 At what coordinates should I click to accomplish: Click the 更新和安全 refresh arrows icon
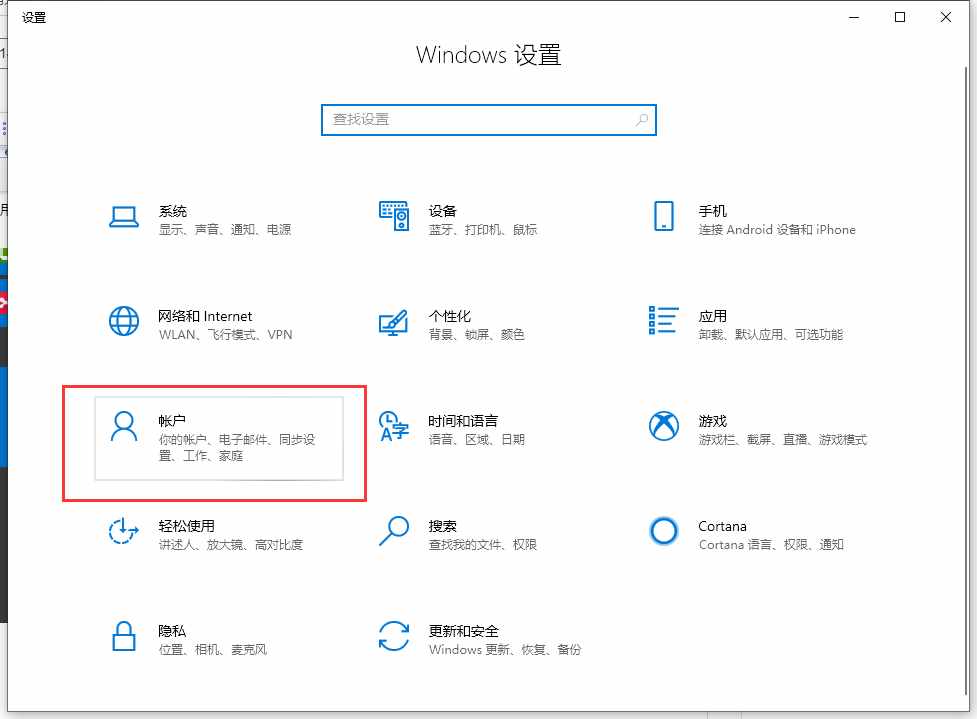click(394, 636)
